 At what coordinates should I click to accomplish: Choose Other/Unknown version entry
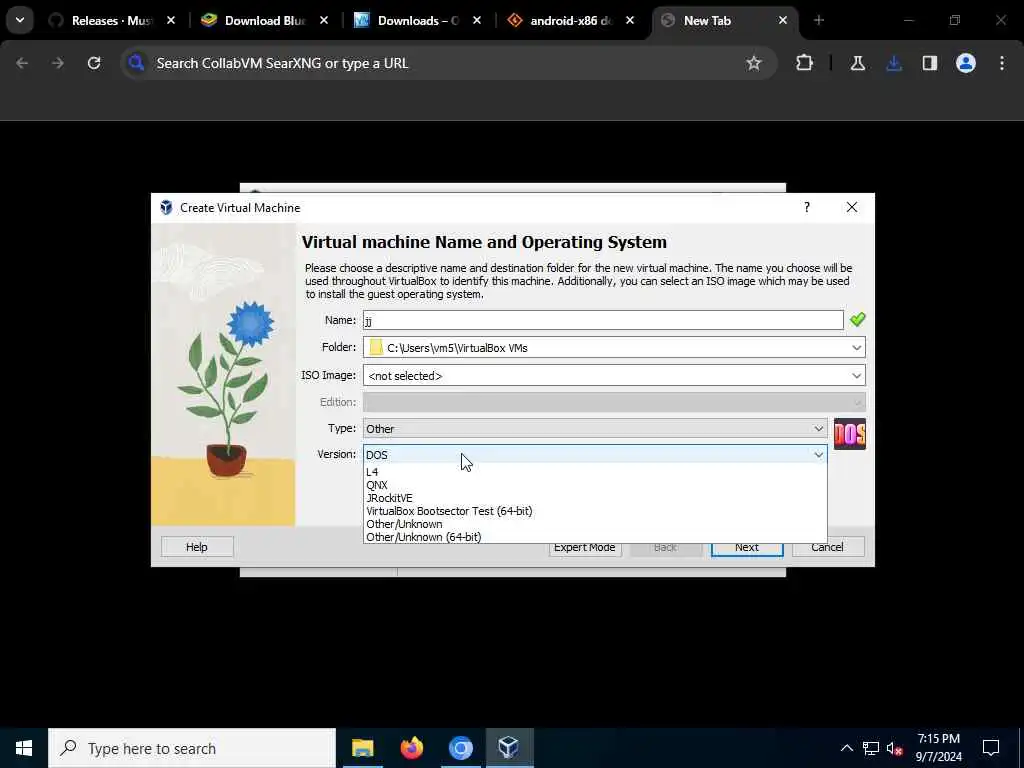pos(595,524)
